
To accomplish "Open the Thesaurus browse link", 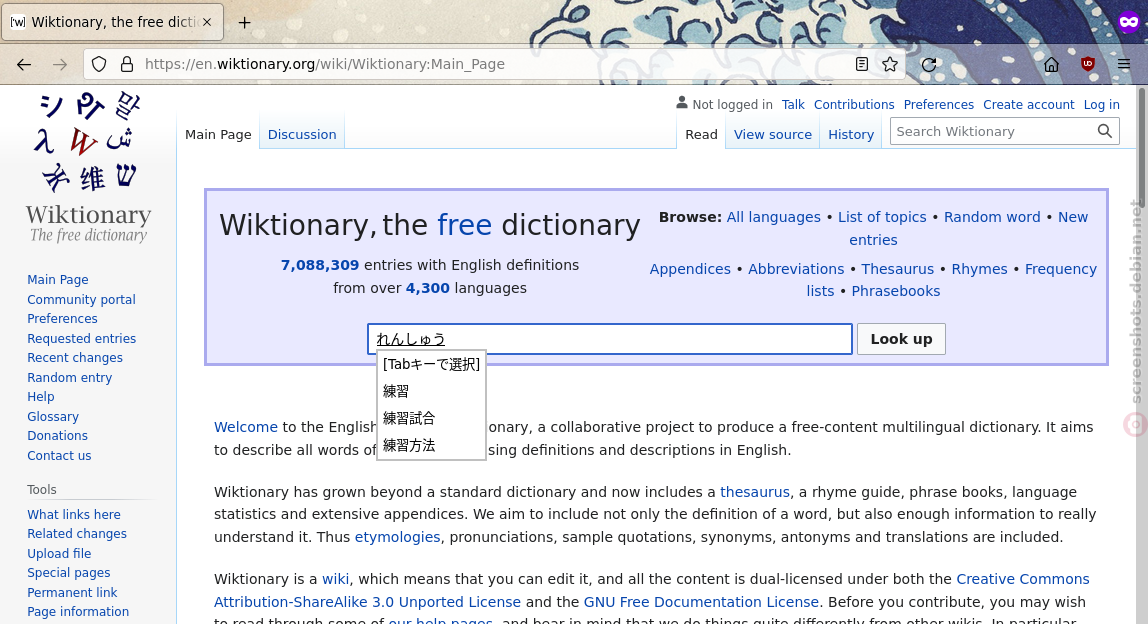I will 898,270.
